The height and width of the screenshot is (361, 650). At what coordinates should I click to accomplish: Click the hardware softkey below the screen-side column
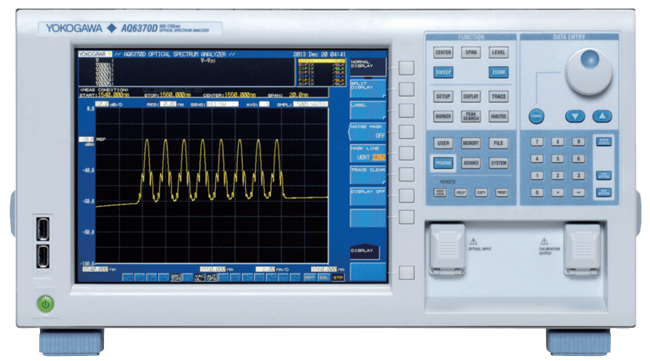pos(406,273)
